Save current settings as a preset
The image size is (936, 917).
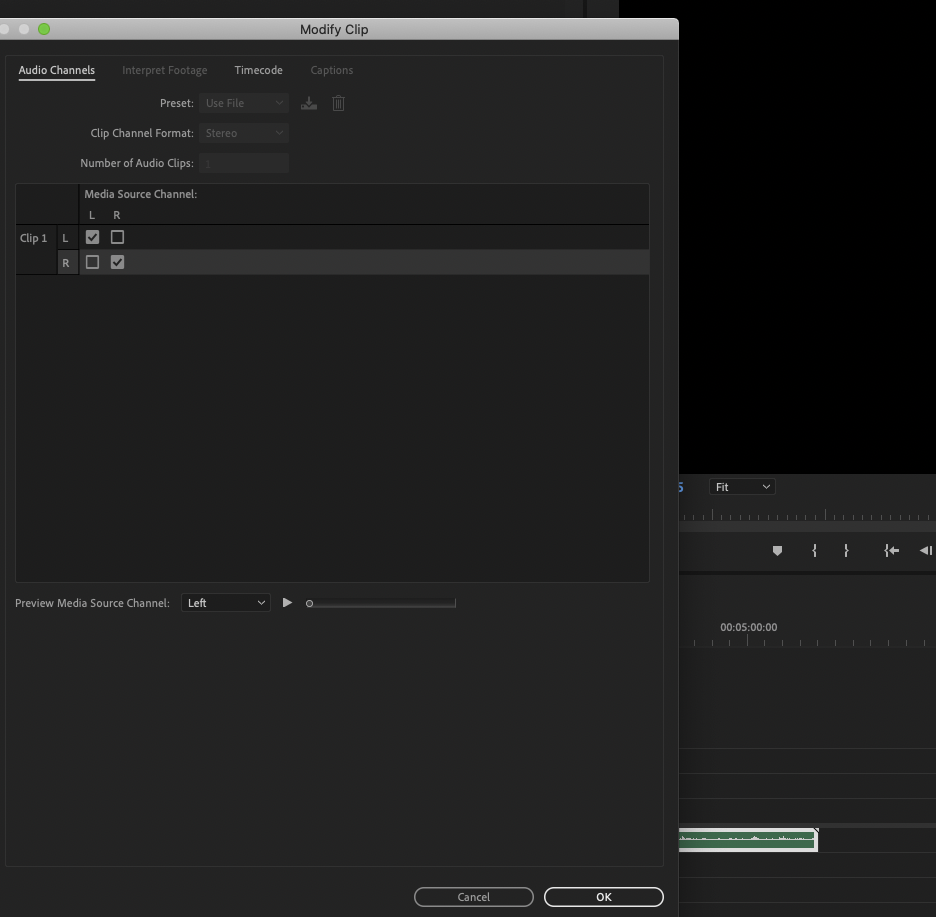pos(308,102)
